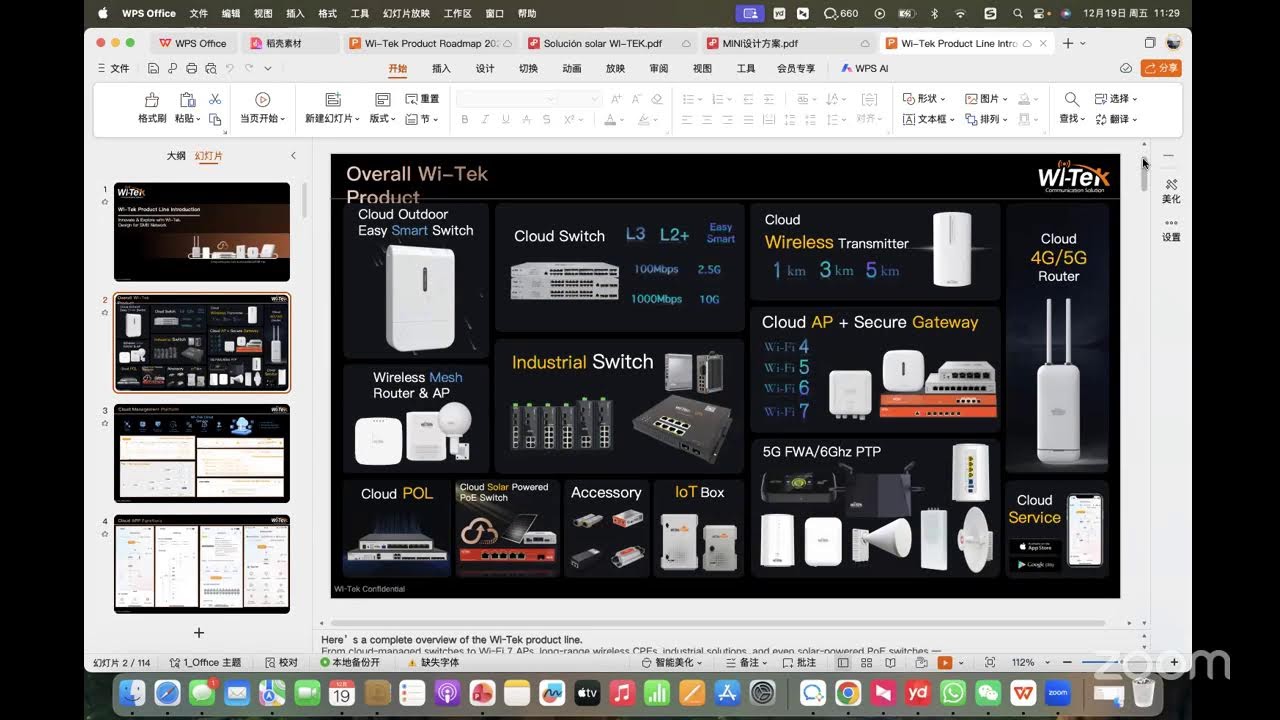Screen dimensions: 1280x720
Task: Click the Print Preview icon
Action: 209,68
